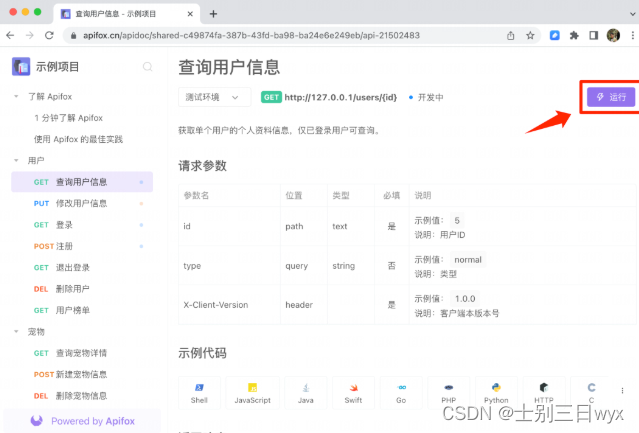
Task: Click the request URL http://127.0.0.1/users/{id}
Action: click(341, 97)
